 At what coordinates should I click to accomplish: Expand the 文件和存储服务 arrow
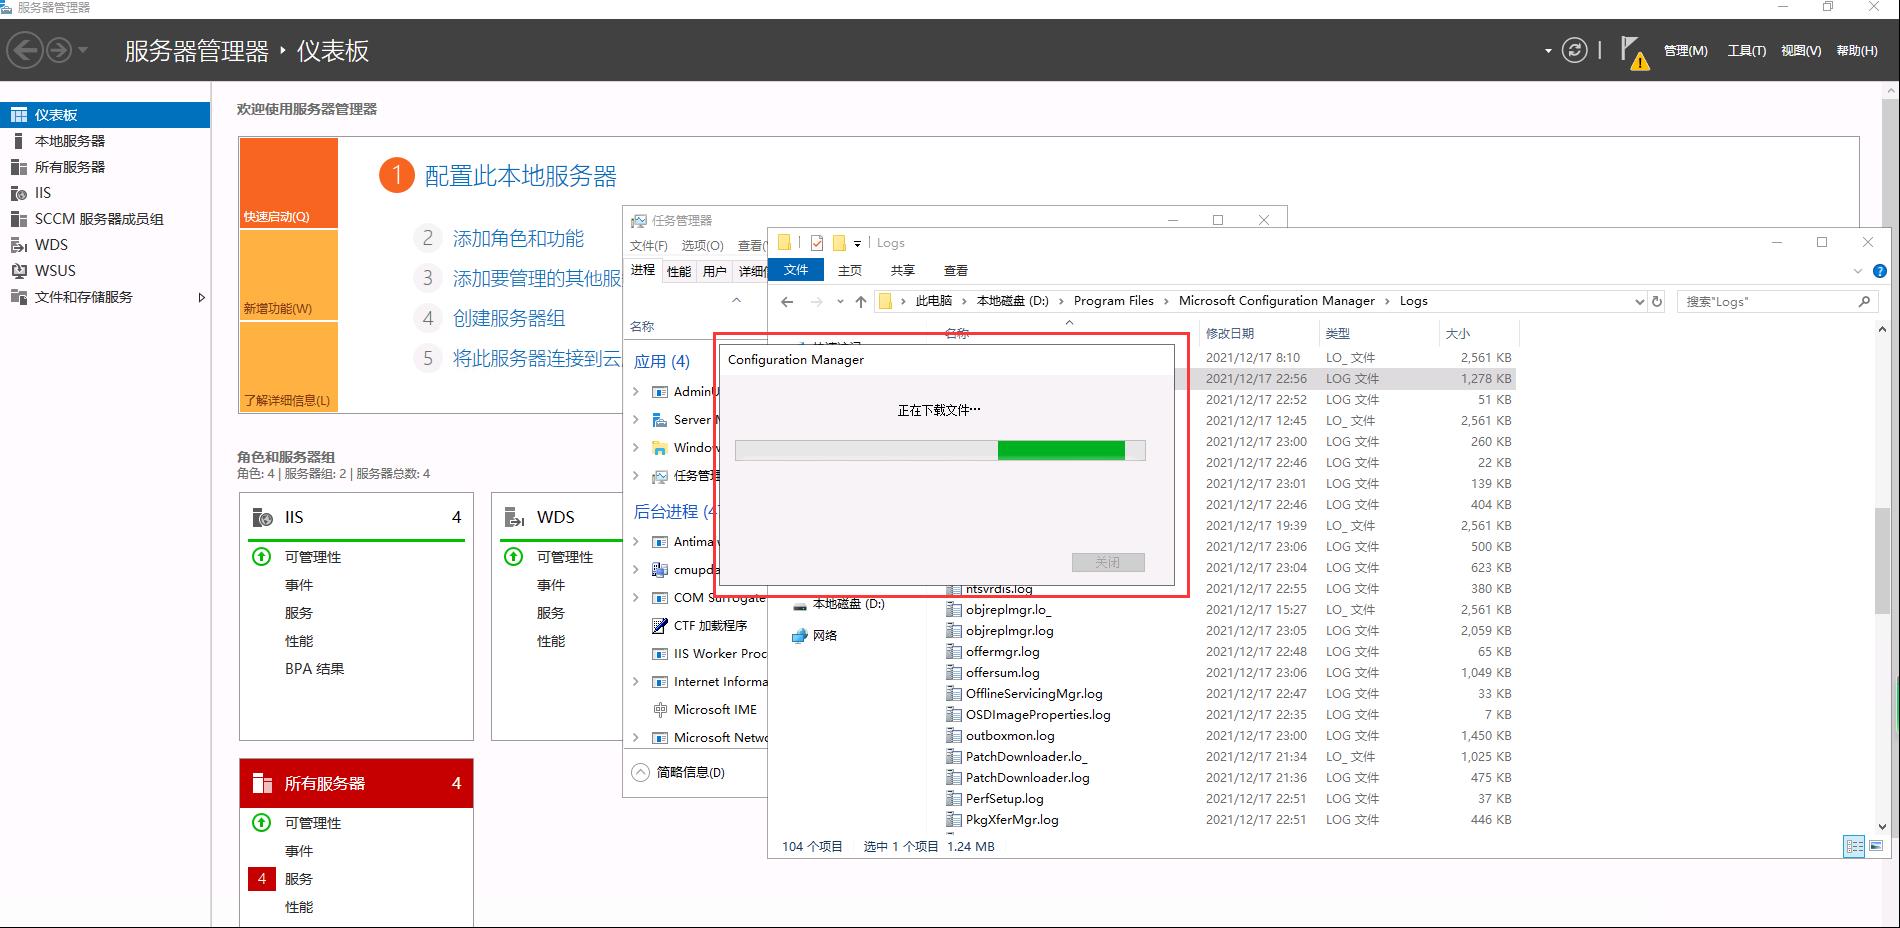202,297
